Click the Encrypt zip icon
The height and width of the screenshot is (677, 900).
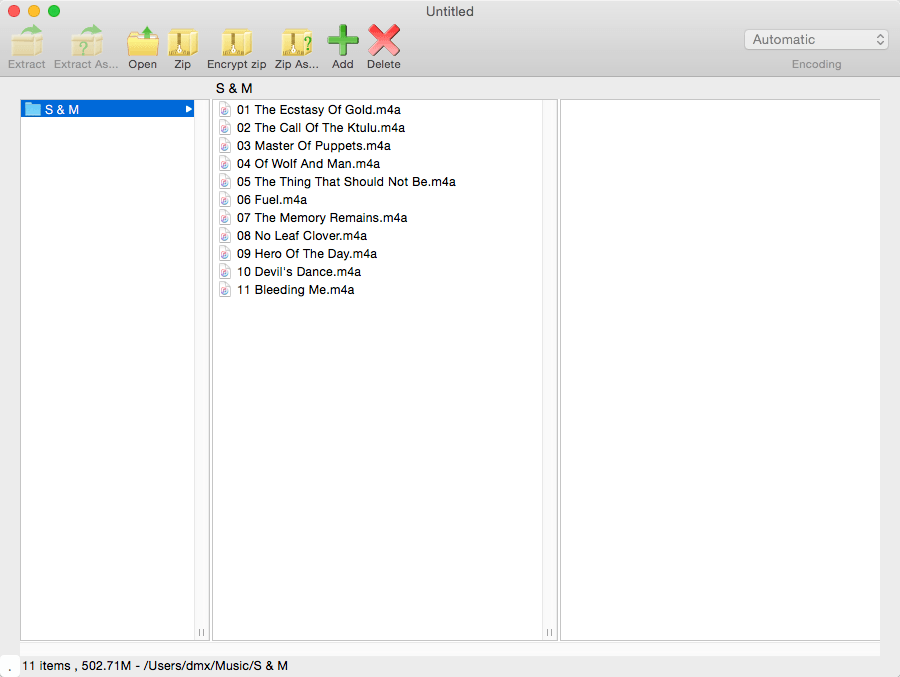(236, 42)
